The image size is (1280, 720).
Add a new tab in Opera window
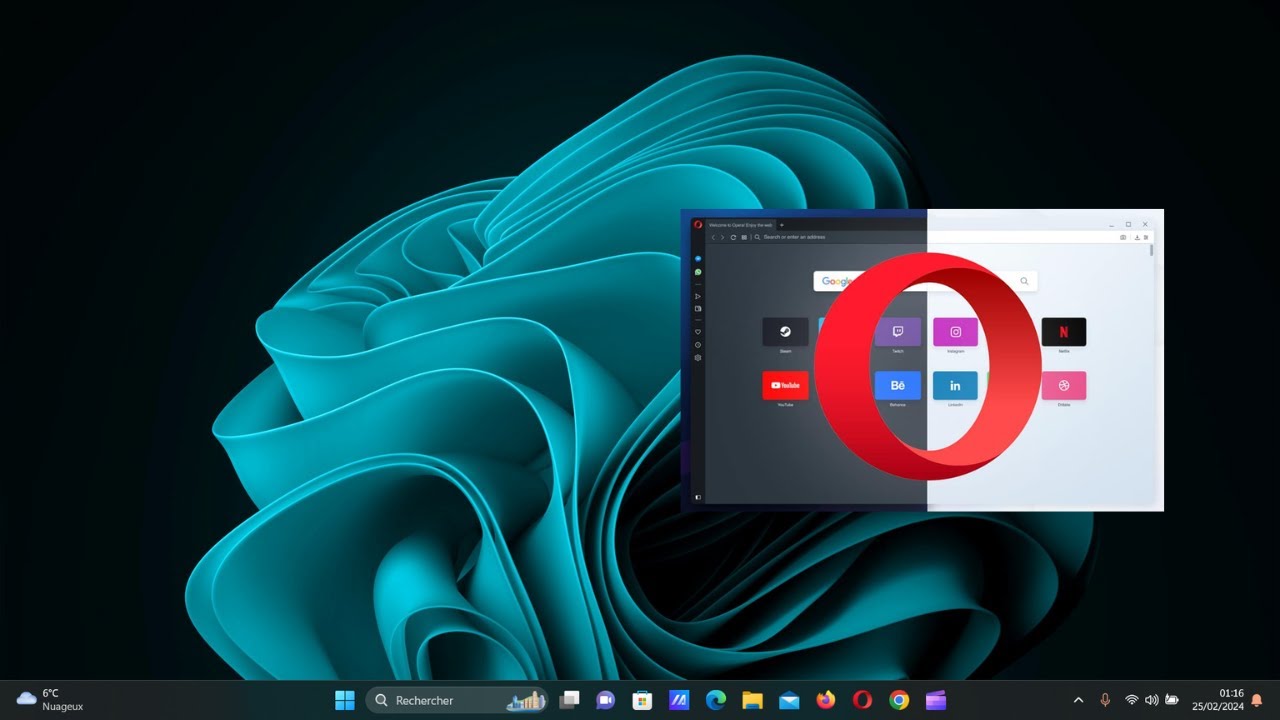pyautogui.click(x=782, y=225)
